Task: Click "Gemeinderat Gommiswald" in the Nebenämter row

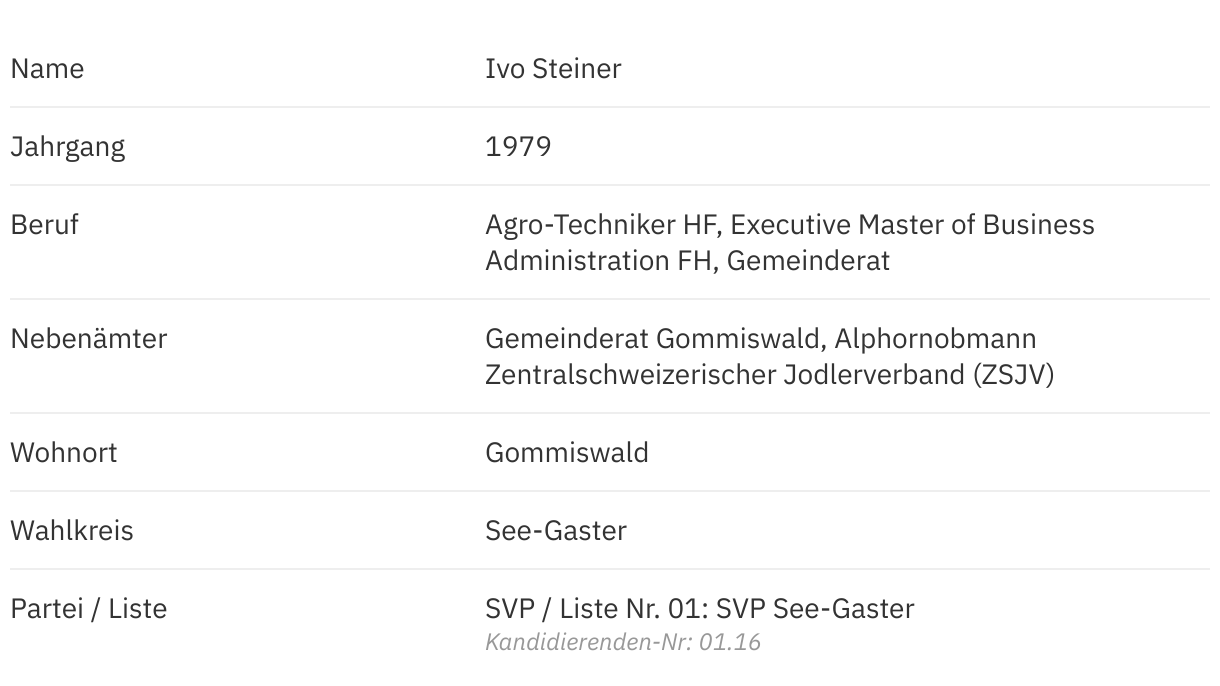Action: tap(651, 339)
